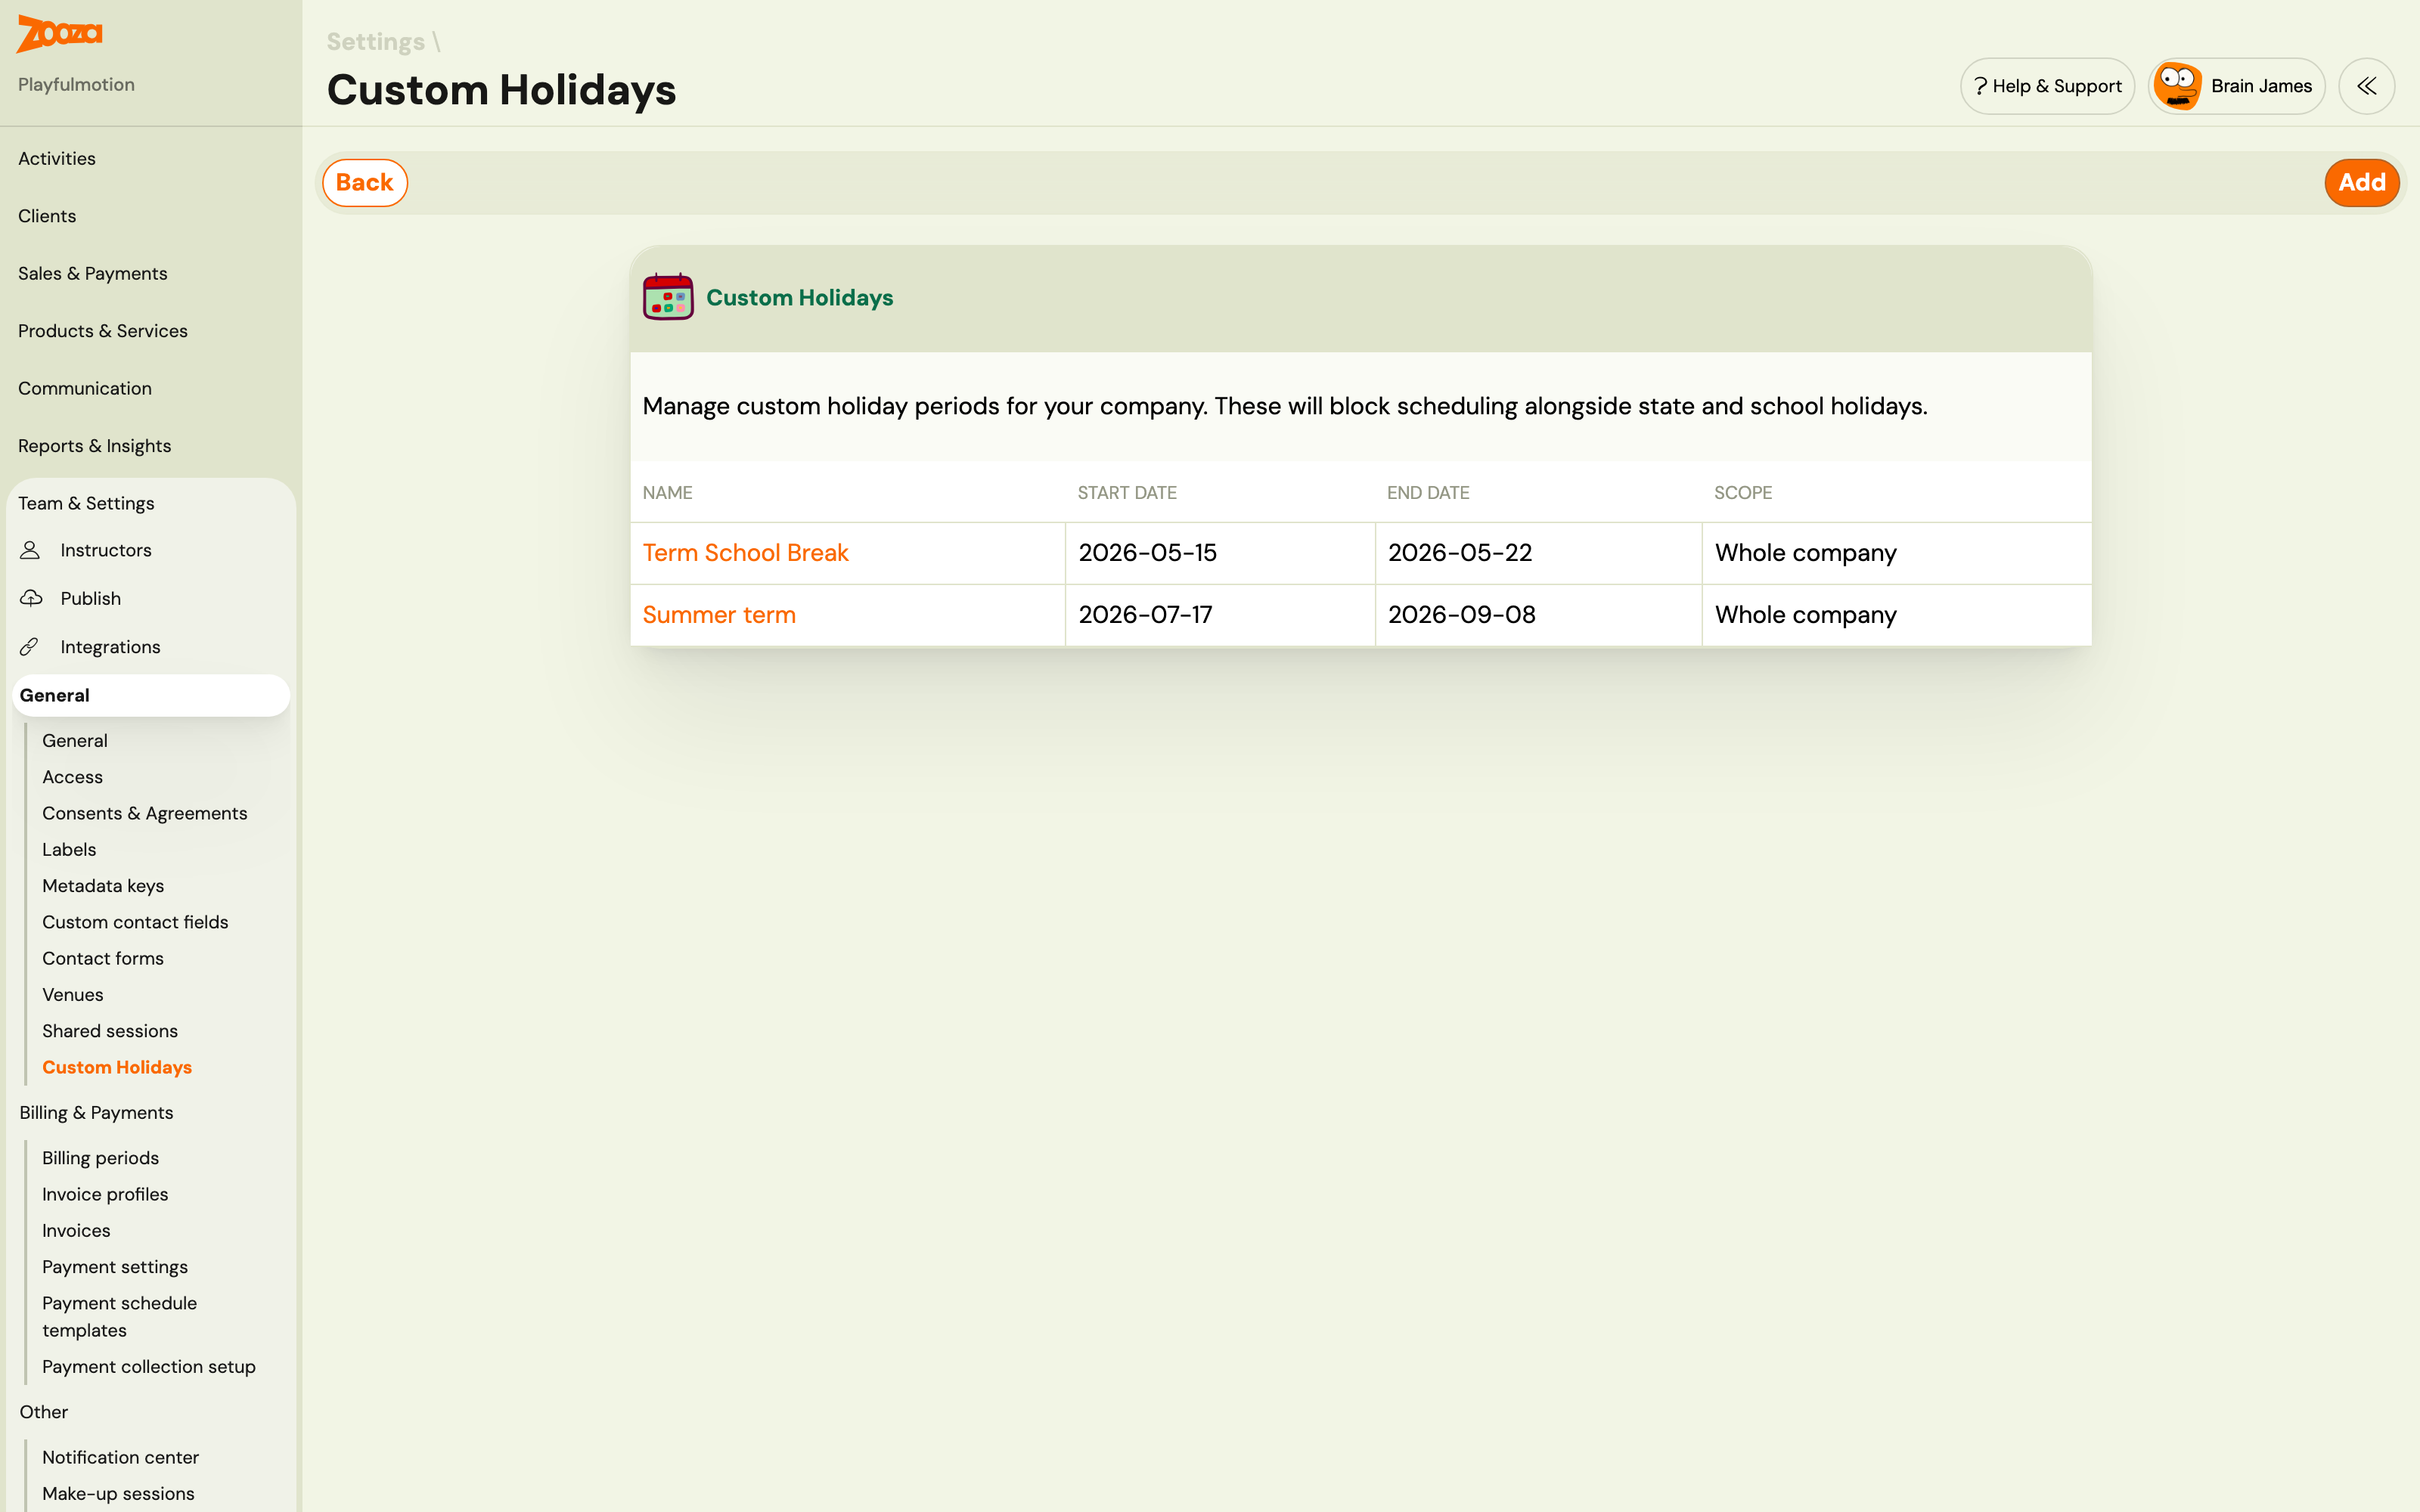Click the Instructors person icon

(30, 550)
